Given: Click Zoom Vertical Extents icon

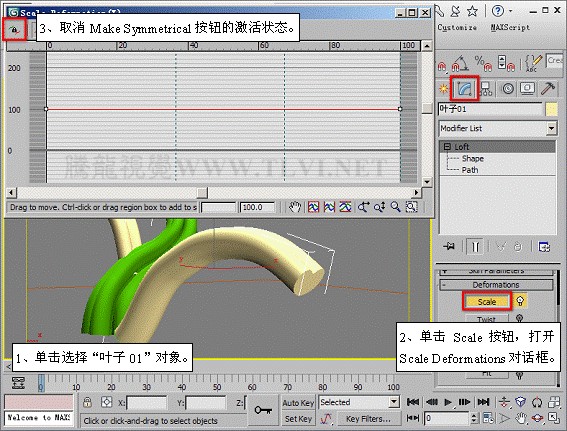Looking at the screenshot, I should [x=345, y=207].
